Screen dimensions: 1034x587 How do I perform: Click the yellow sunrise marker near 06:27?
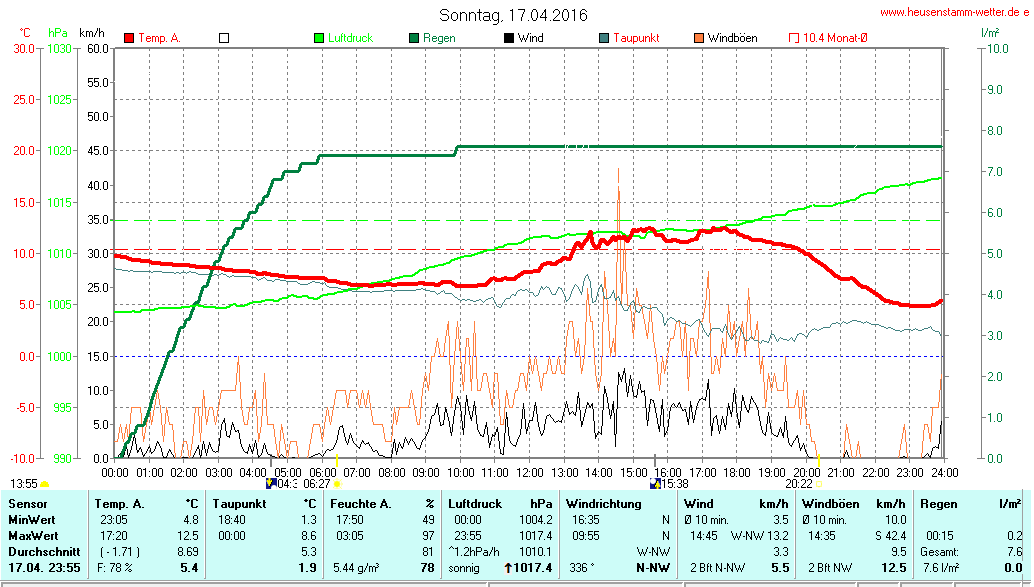point(337,484)
